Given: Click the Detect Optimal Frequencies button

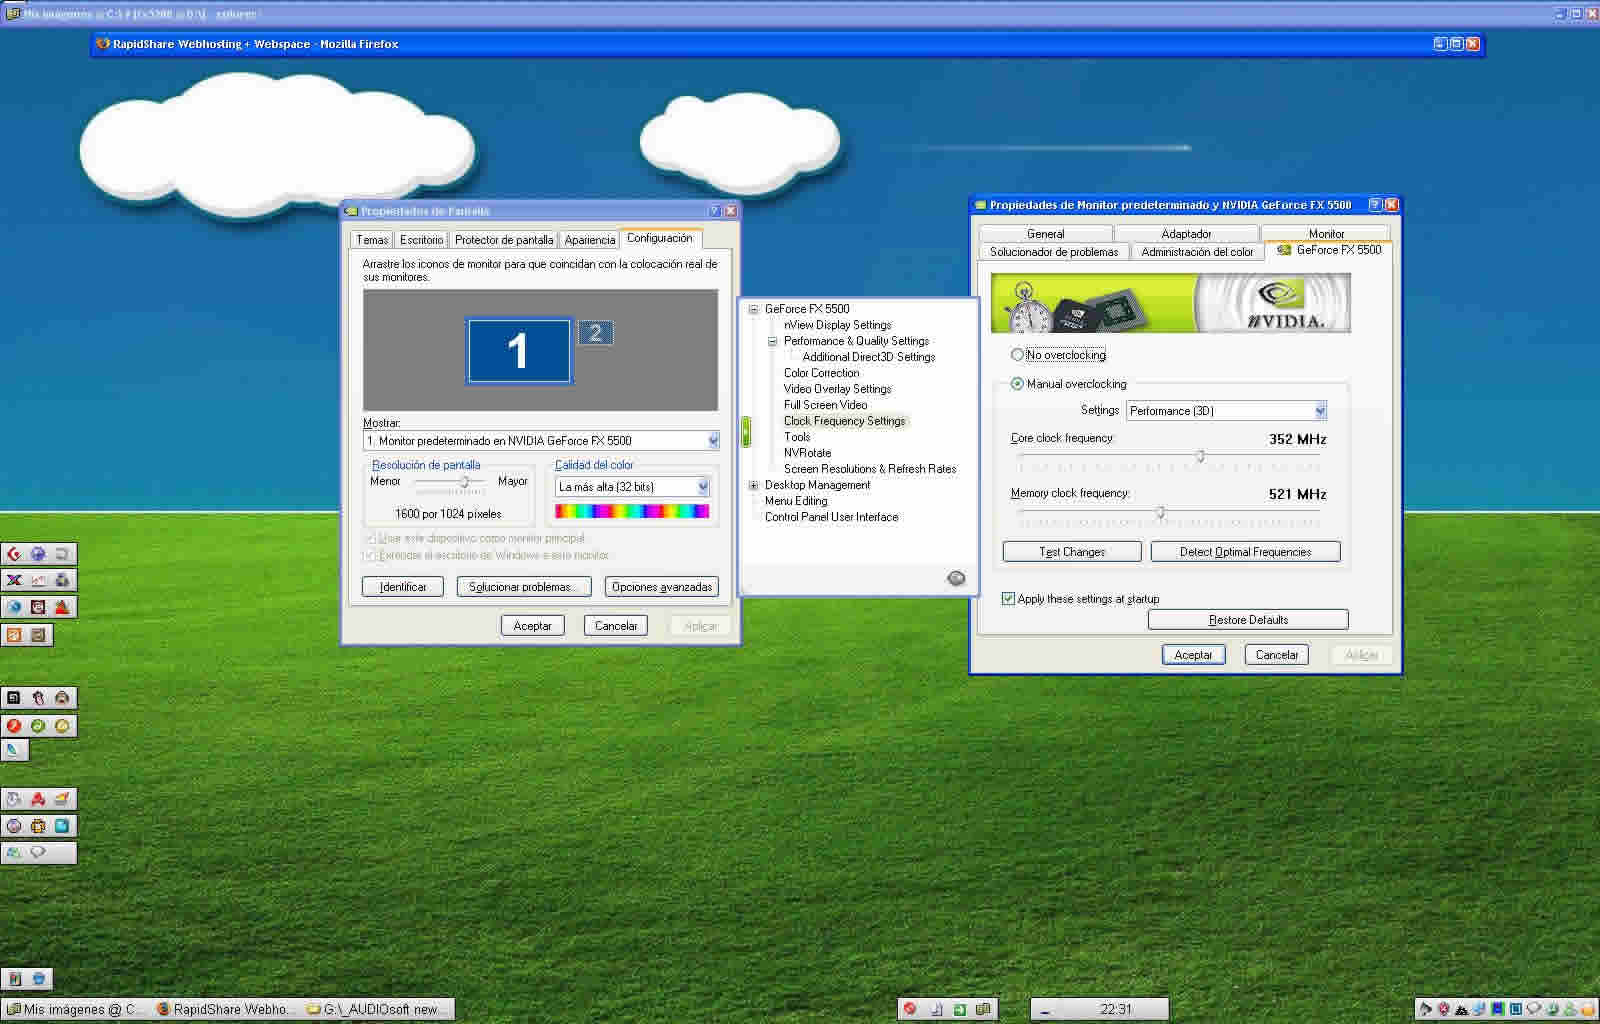Looking at the screenshot, I should point(1245,552).
